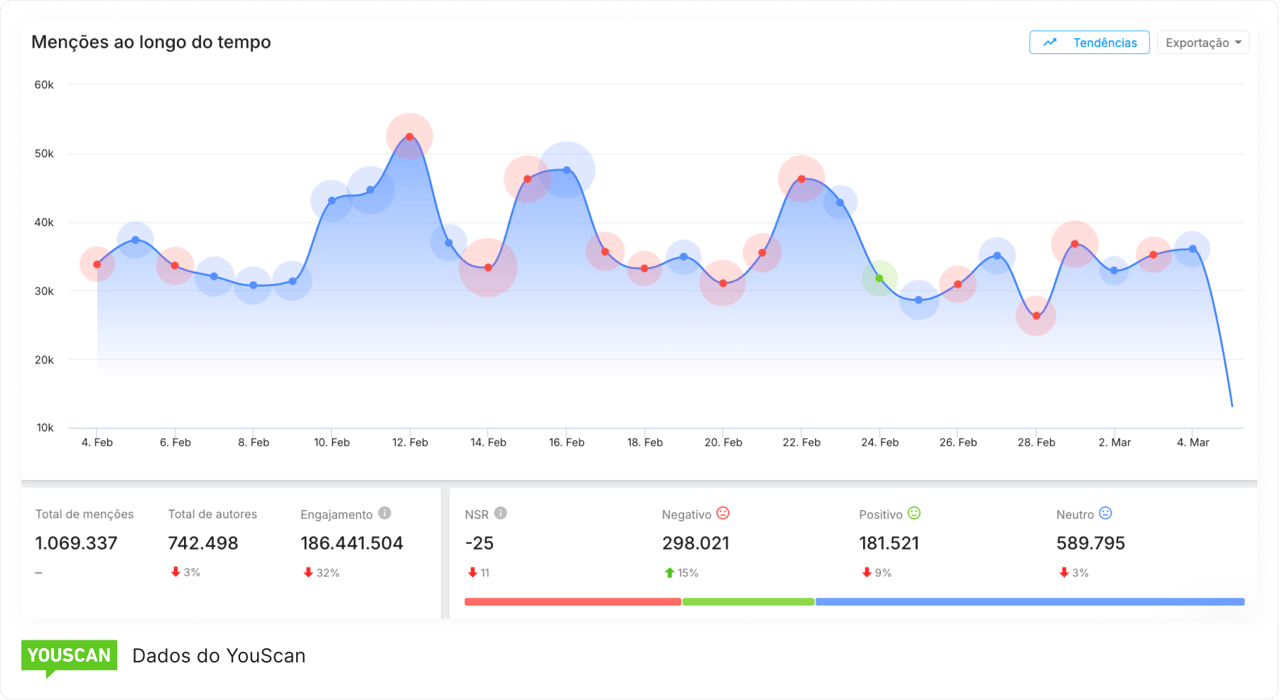Click the Engajamento info icon
The height and width of the screenshot is (700, 1280).
pyautogui.click(x=384, y=513)
